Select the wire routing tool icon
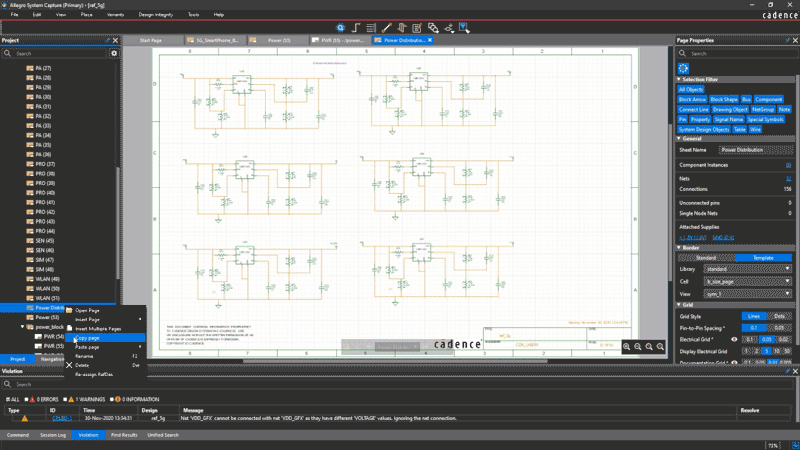 (x=356, y=28)
